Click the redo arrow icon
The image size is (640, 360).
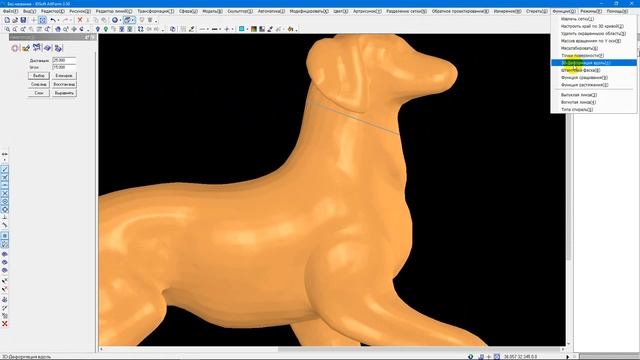(65, 20)
